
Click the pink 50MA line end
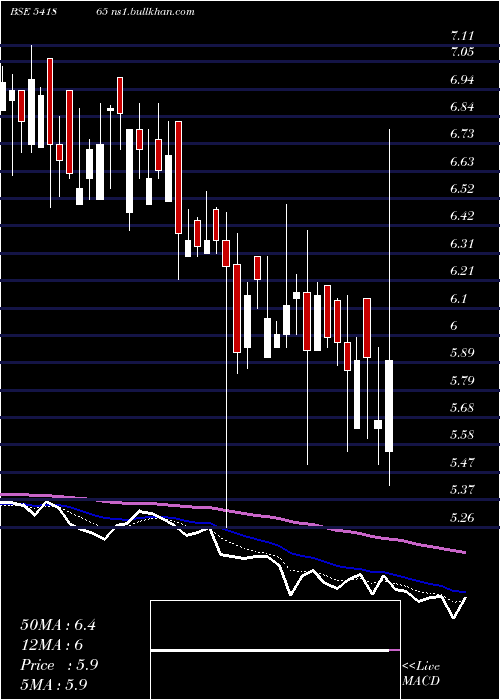(x=464, y=552)
